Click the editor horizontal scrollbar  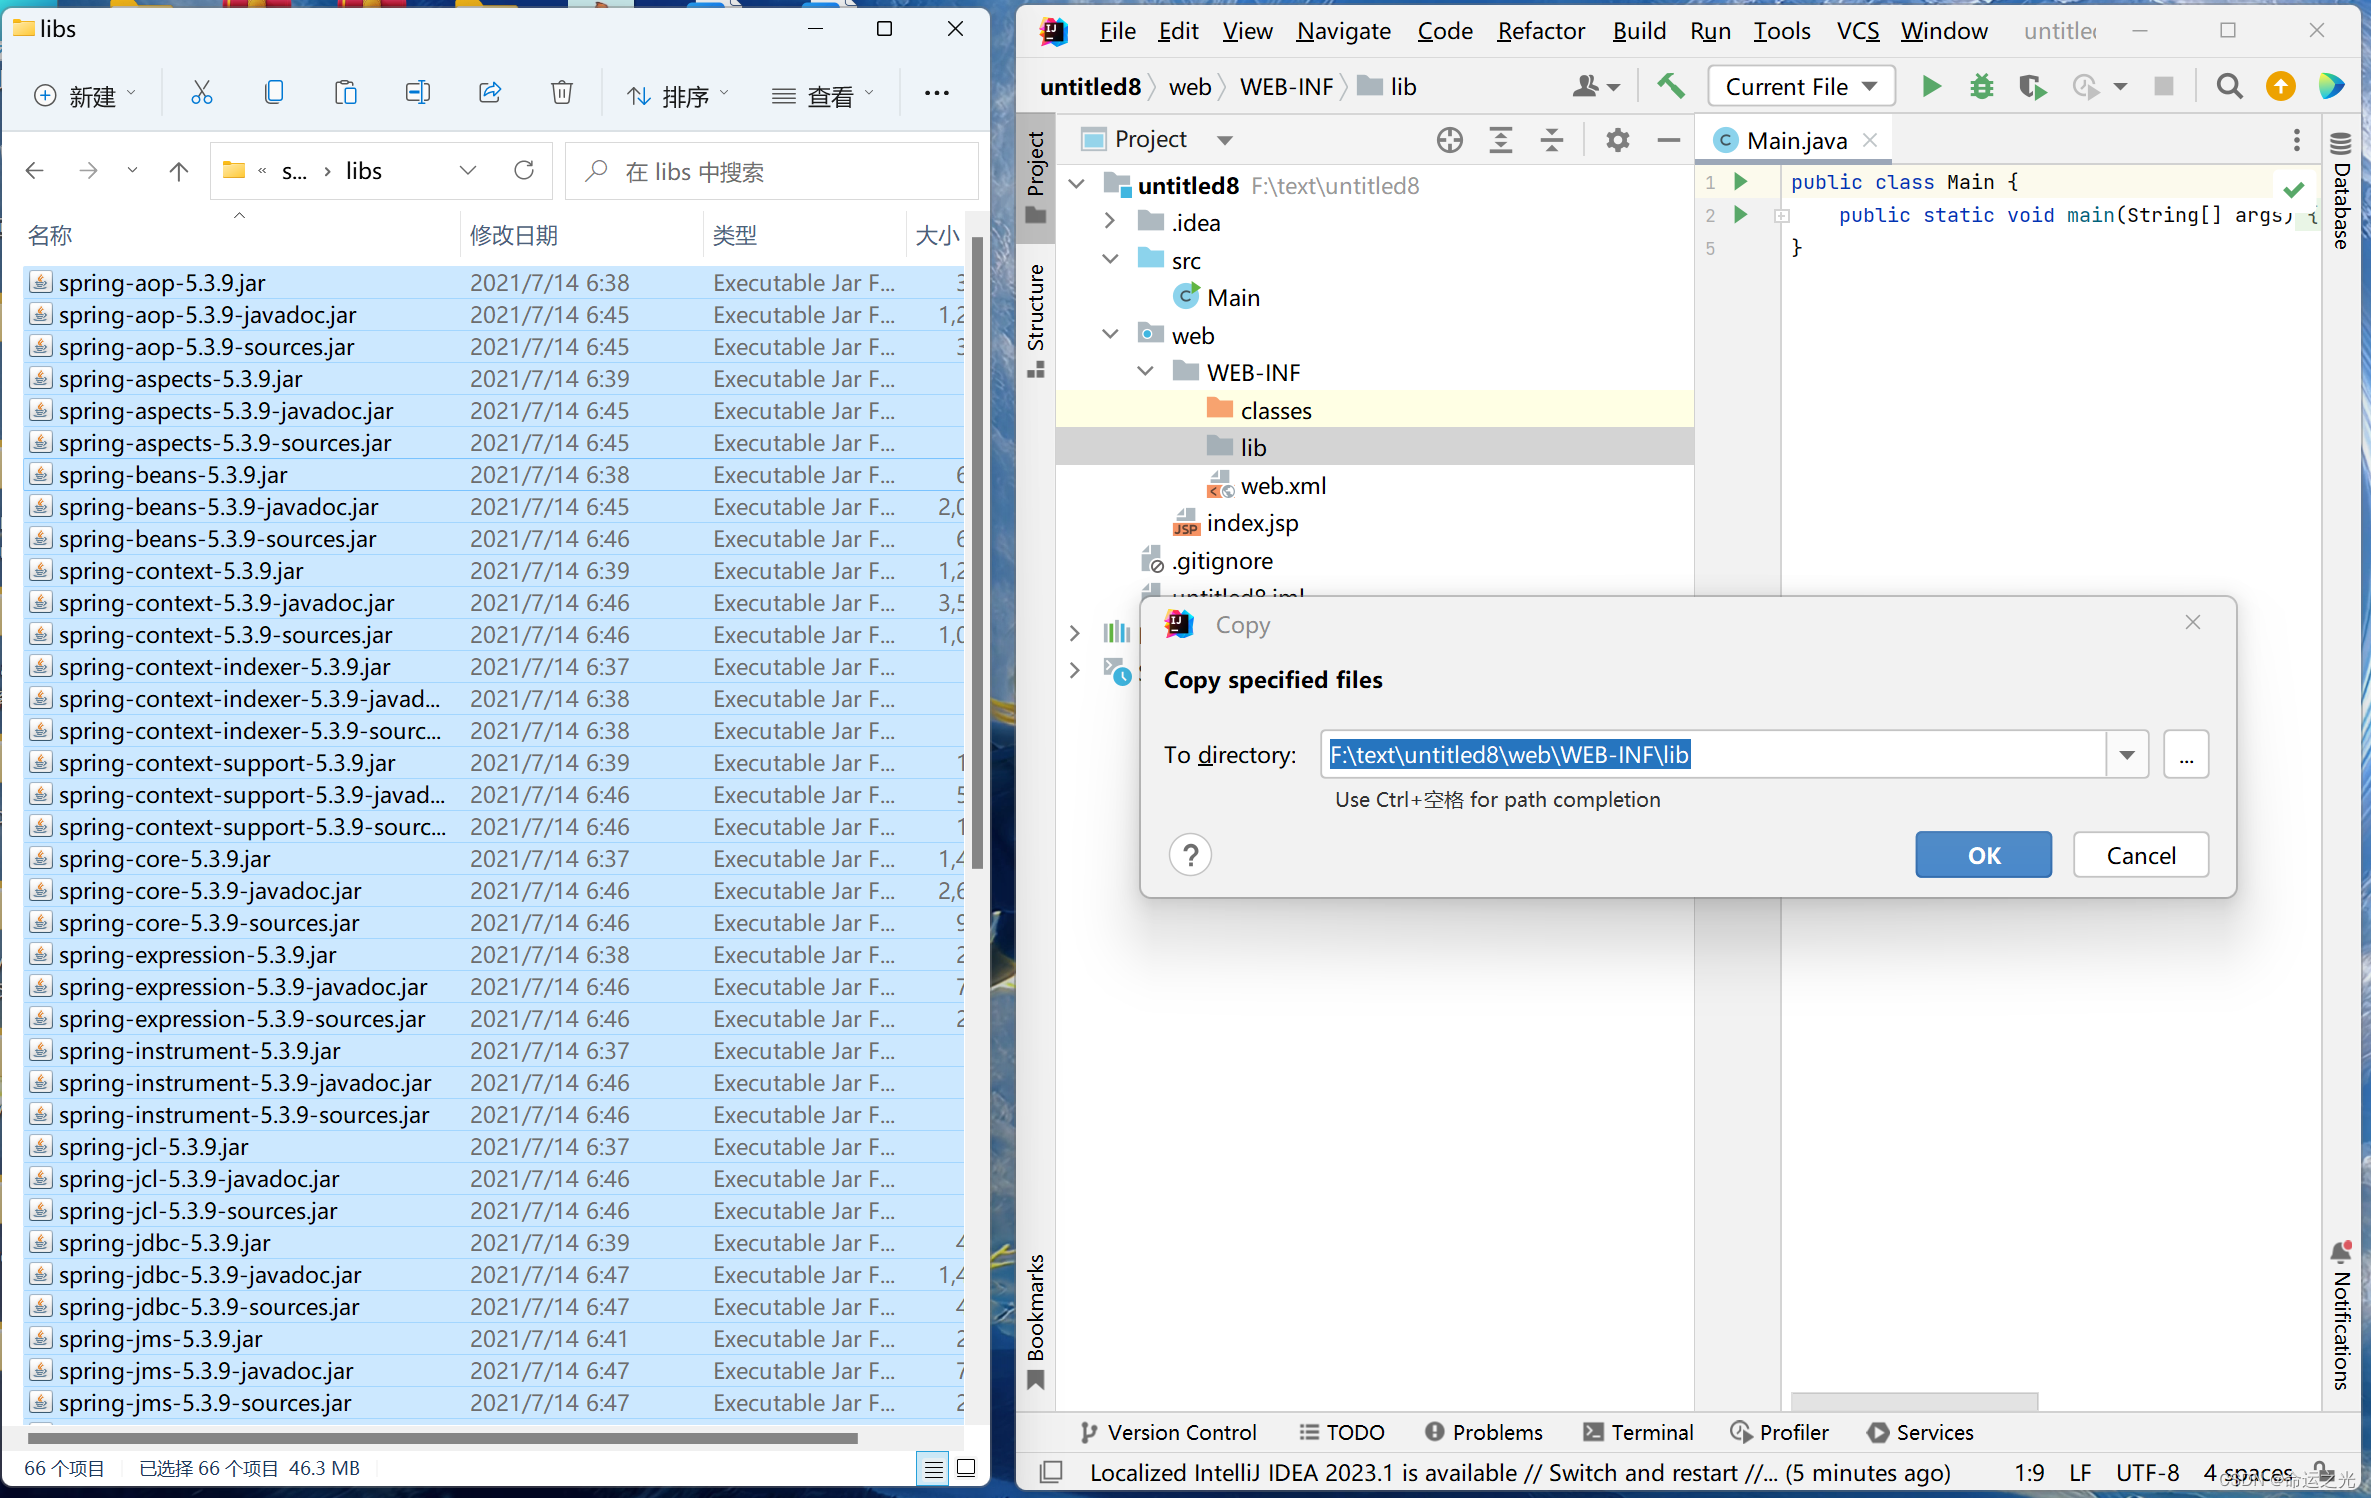(x=1913, y=1400)
